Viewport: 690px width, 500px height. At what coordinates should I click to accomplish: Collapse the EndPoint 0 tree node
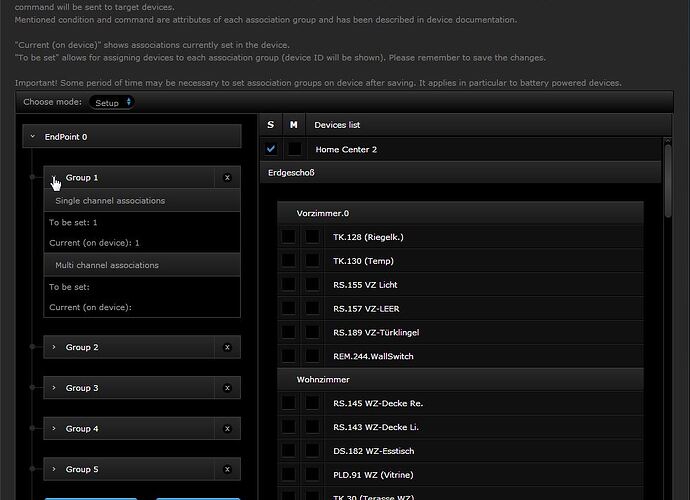(x=33, y=136)
